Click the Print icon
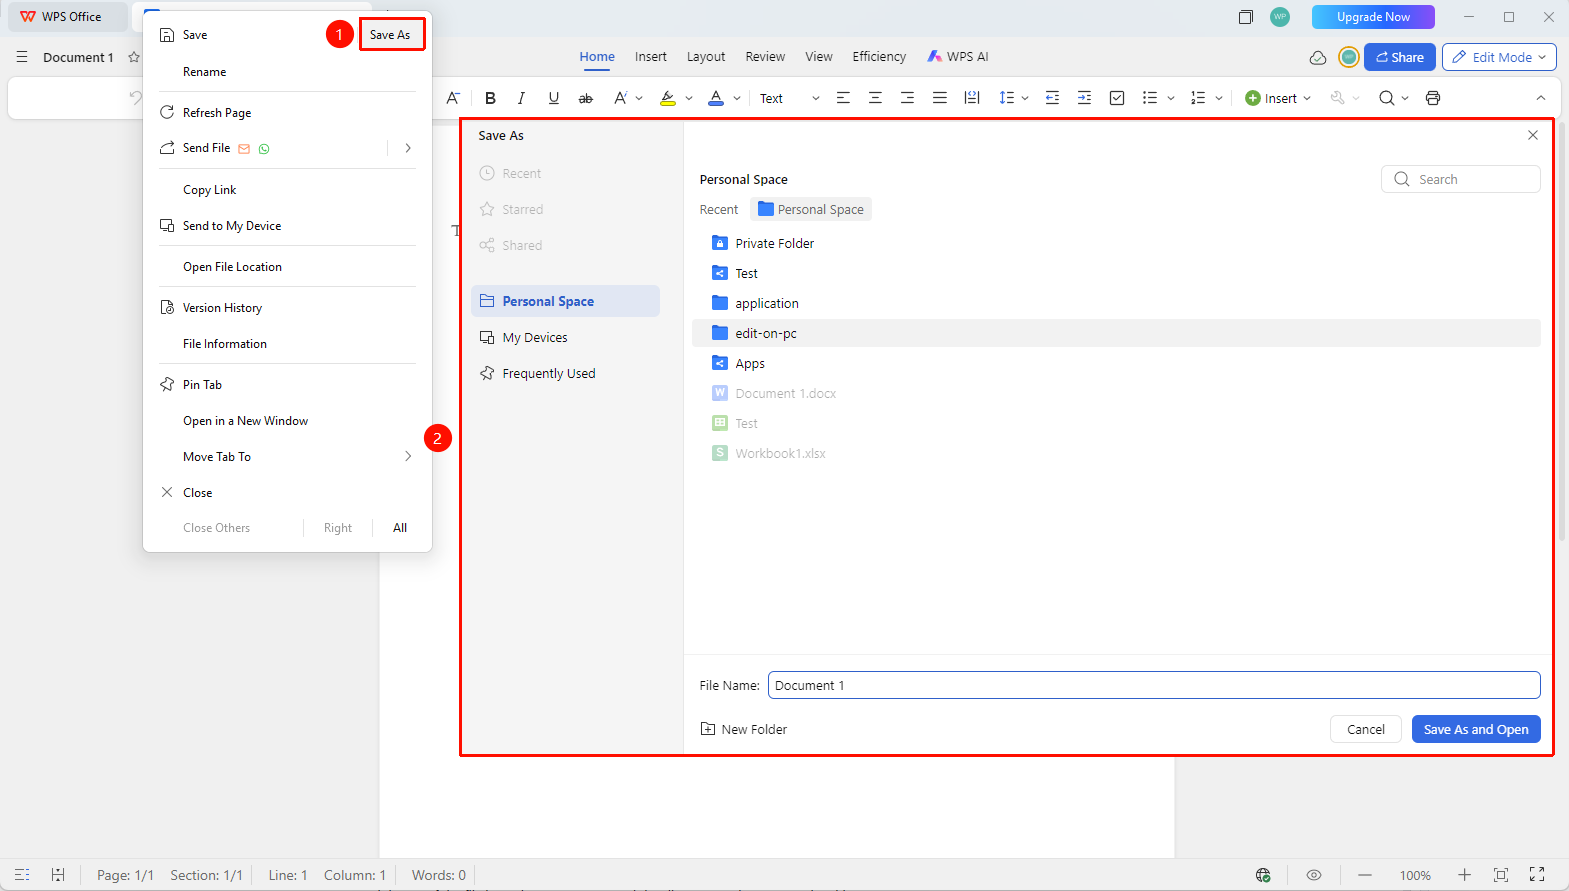 pyautogui.click(x=1433, y=98)
